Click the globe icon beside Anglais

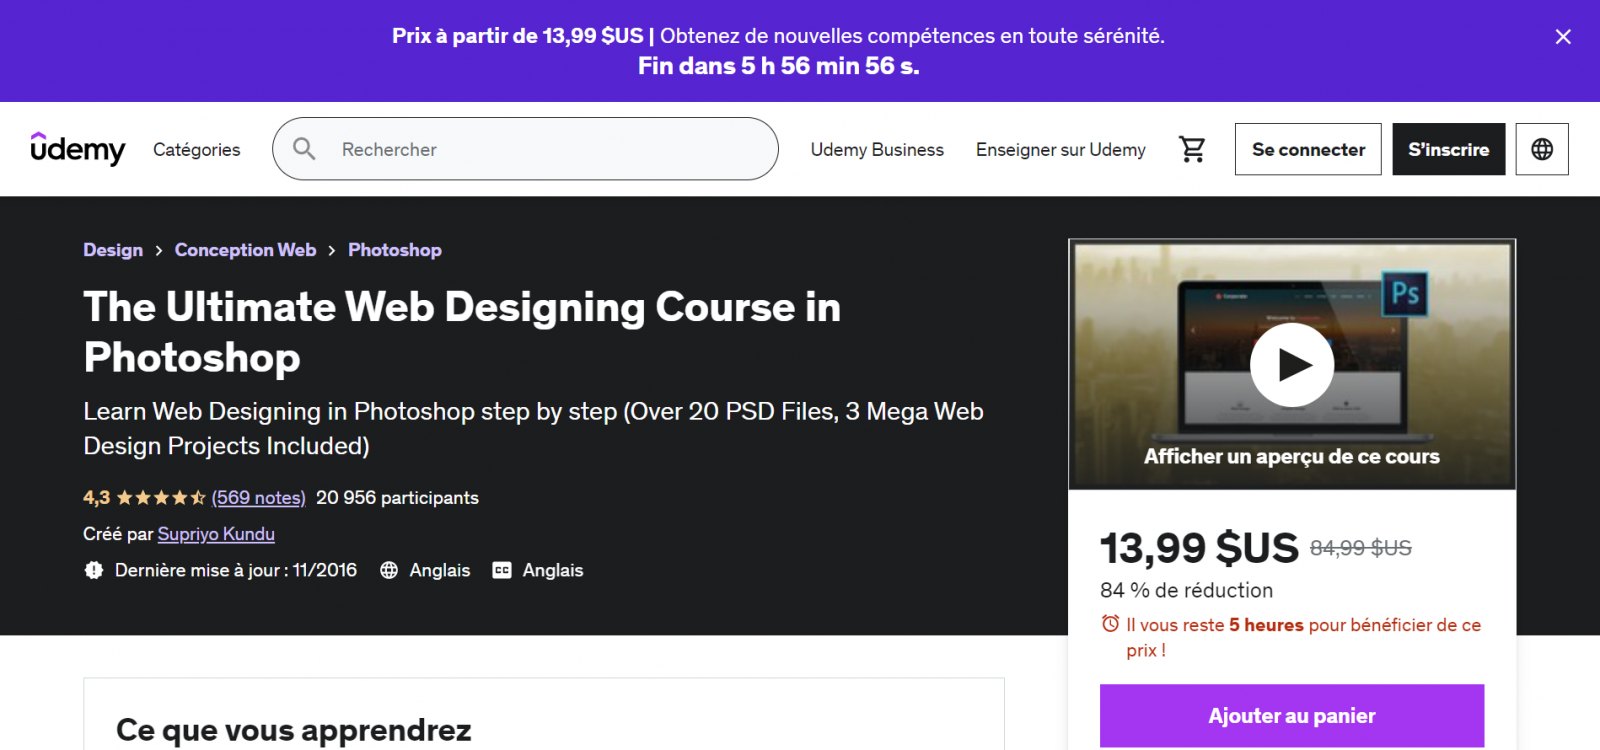click(x=389, y=570)
